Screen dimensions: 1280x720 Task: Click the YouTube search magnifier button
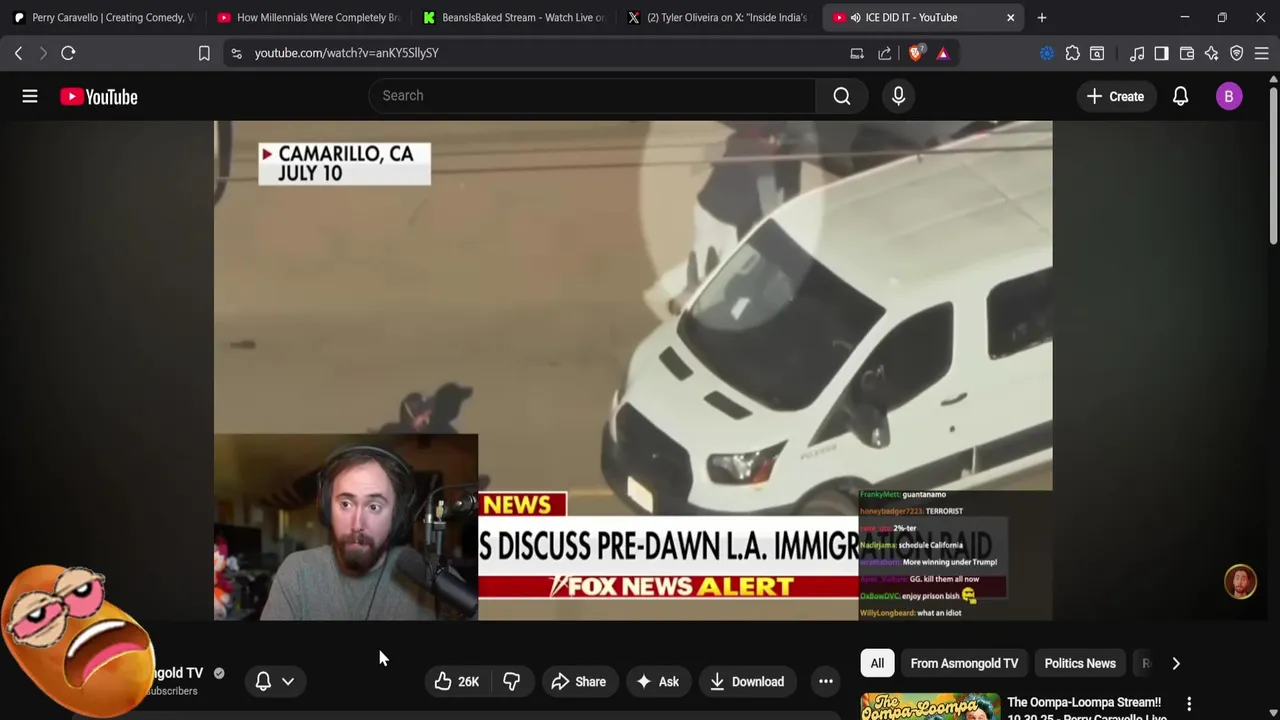[842, 96]
